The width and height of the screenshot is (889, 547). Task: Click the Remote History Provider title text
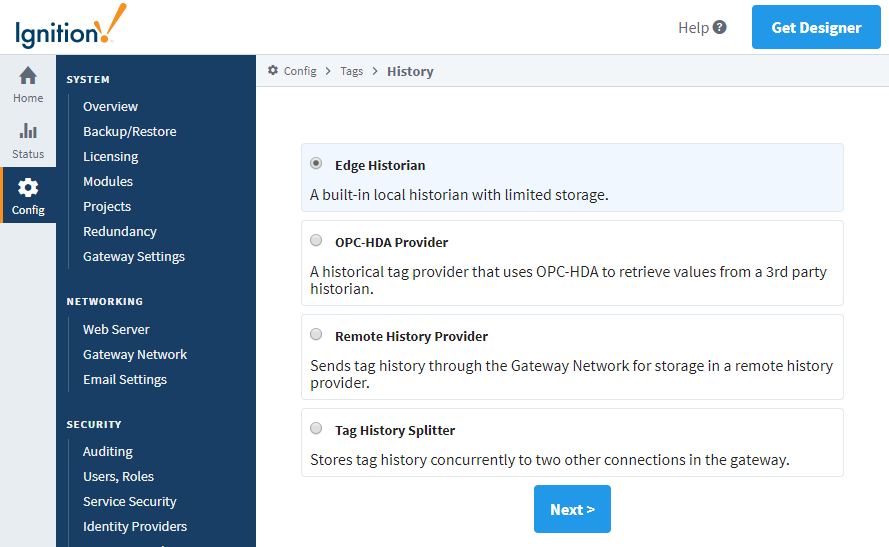(411, 337)
